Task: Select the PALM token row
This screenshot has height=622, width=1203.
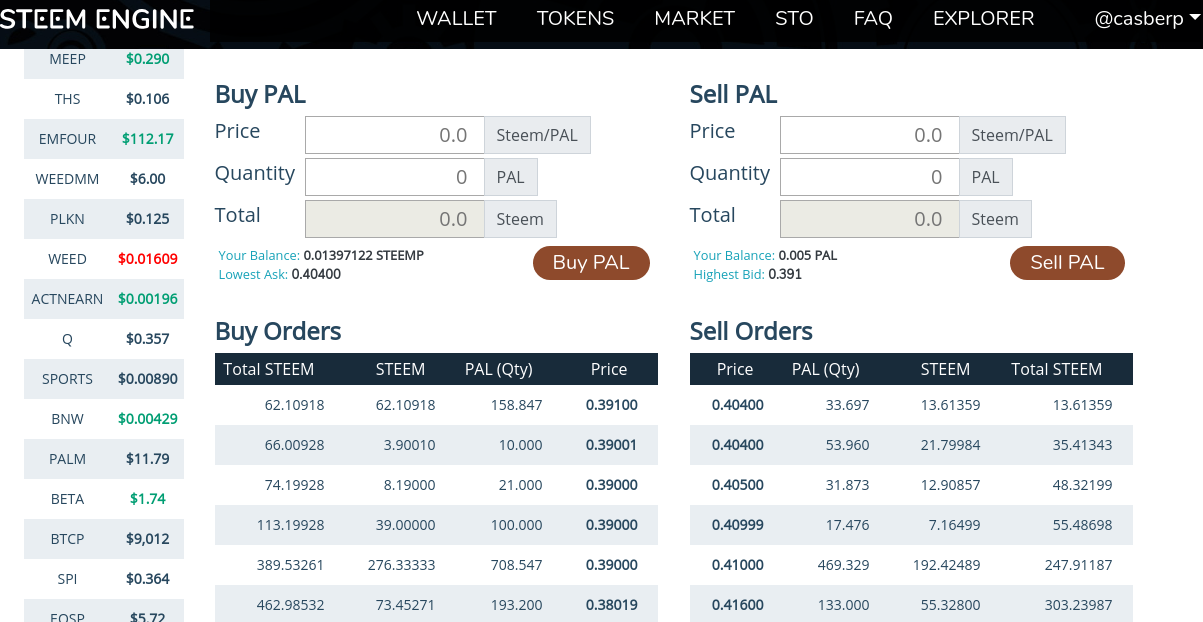Action: point(104,459)
